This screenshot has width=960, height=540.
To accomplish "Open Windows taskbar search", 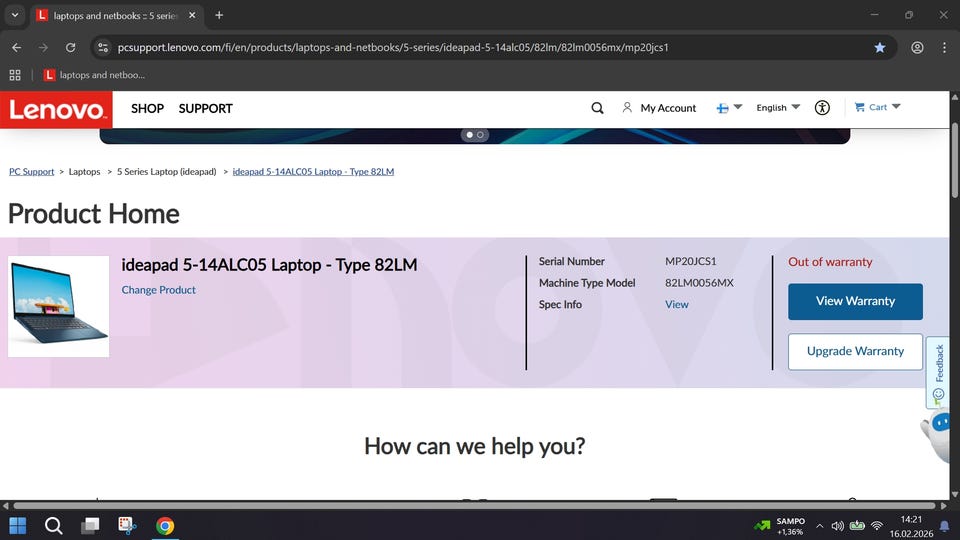I will [x=53, y=525].
